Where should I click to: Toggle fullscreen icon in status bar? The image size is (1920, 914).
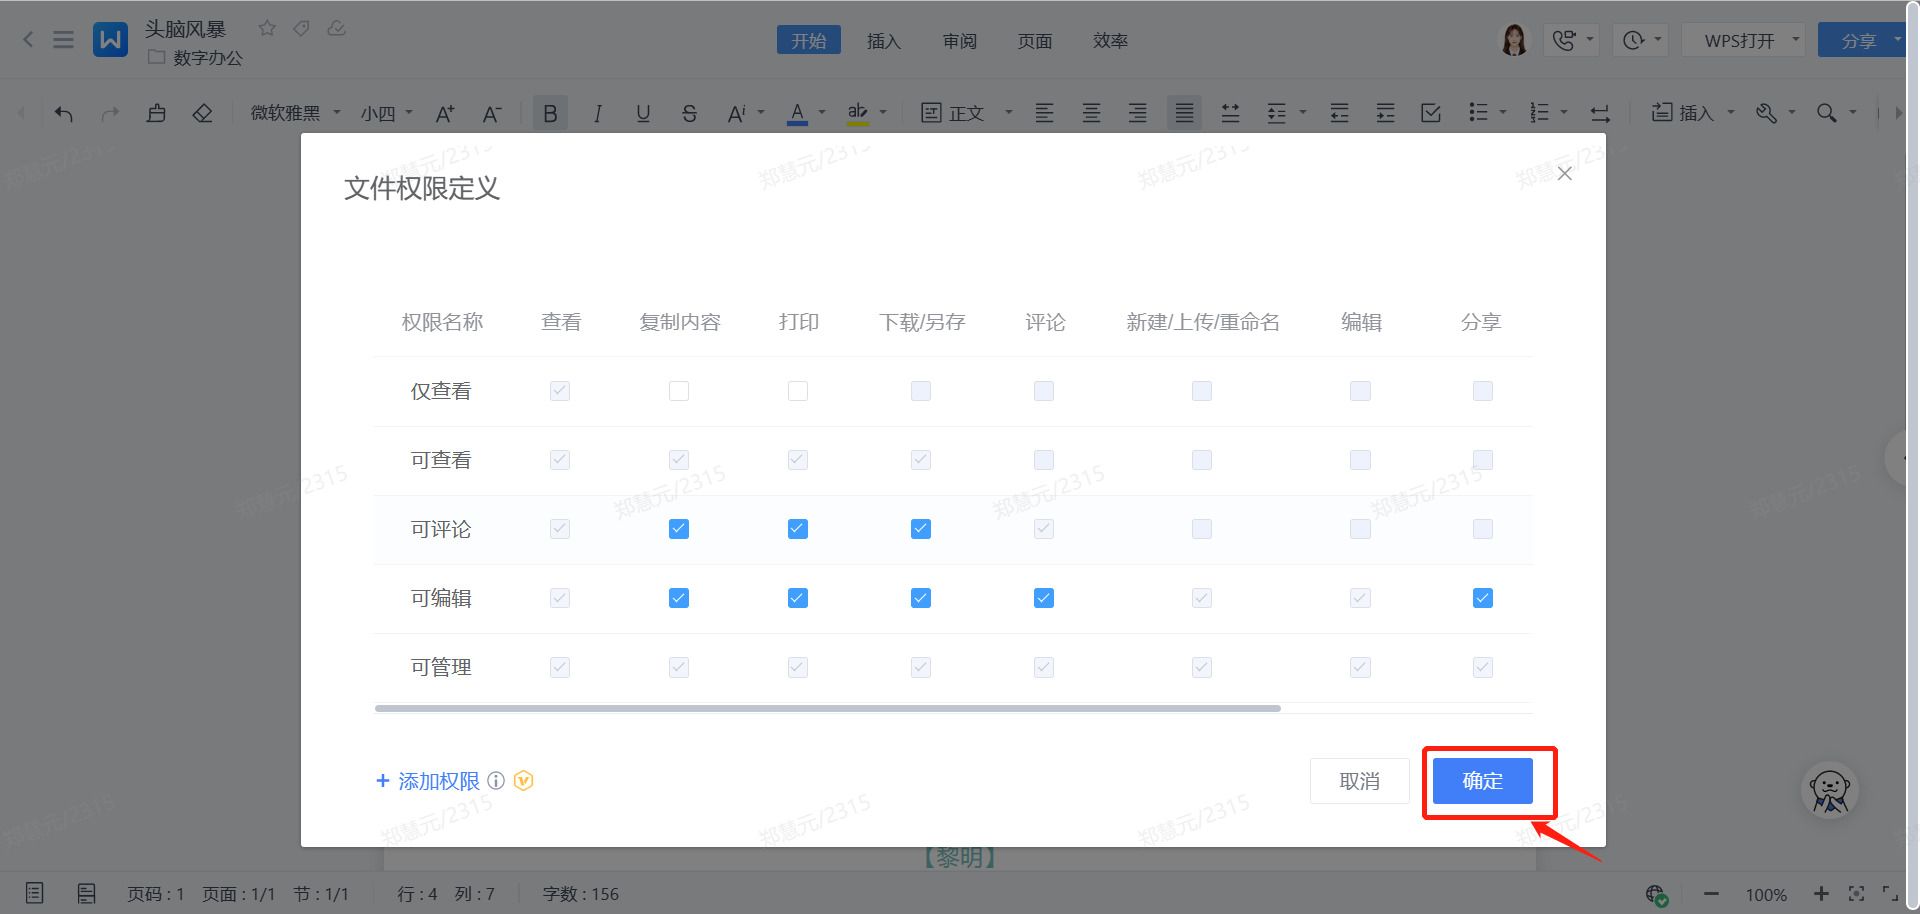tap(1890, 893)
